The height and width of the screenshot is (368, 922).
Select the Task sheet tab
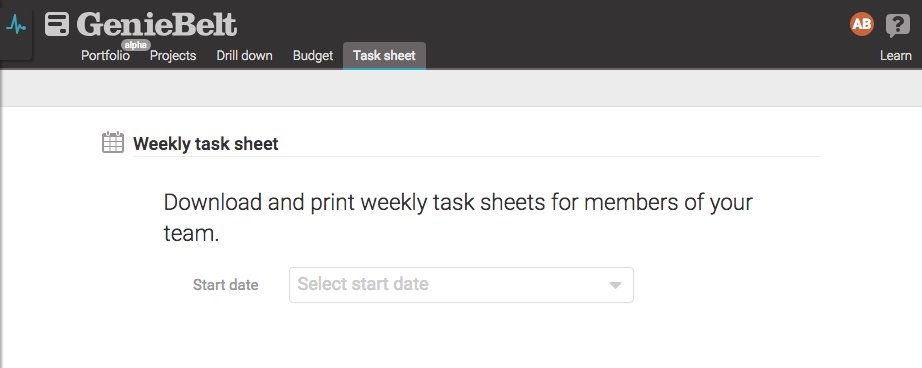point(385,56)
